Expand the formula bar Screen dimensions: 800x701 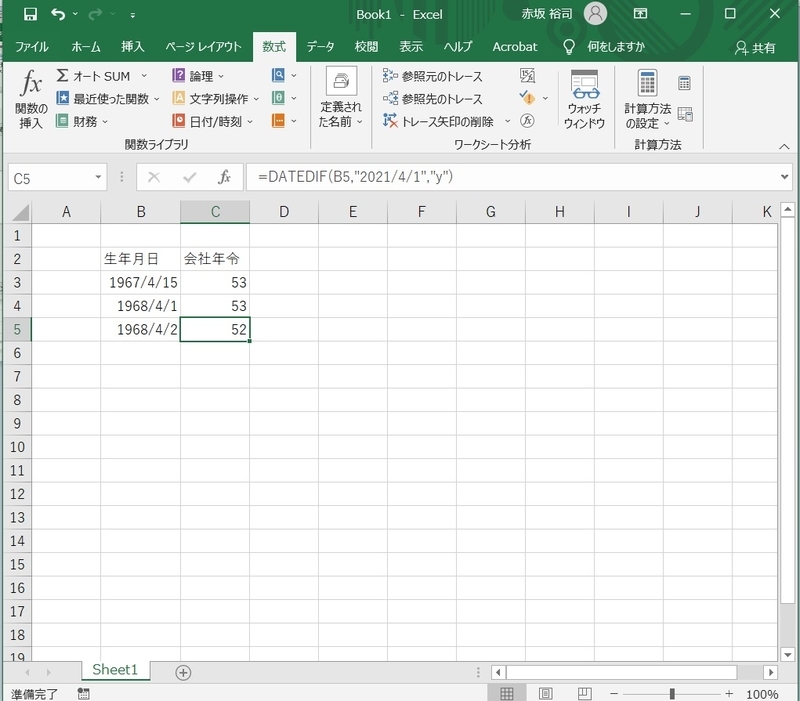(784, 177)
